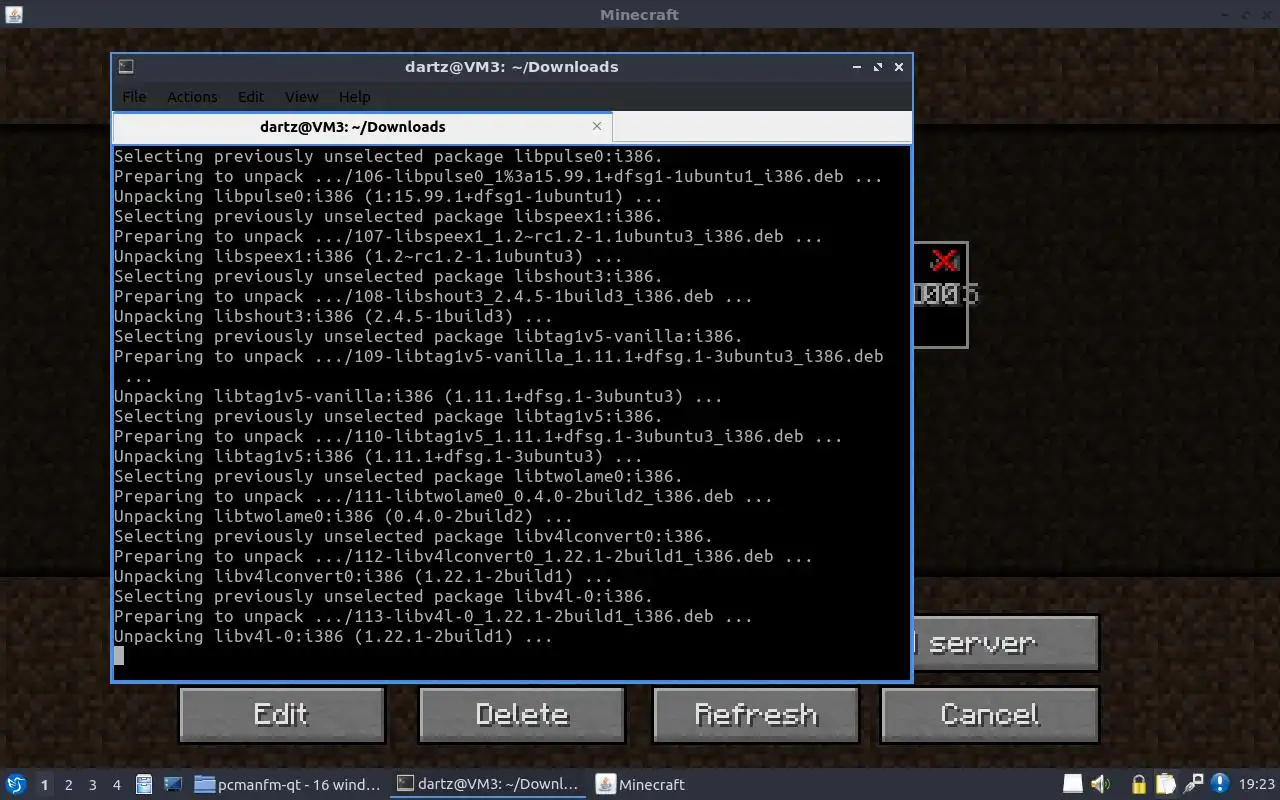The image size is (1280, 800).
Task: Click the partially hidden server button in Minecraft
Action: [1006, 643]
